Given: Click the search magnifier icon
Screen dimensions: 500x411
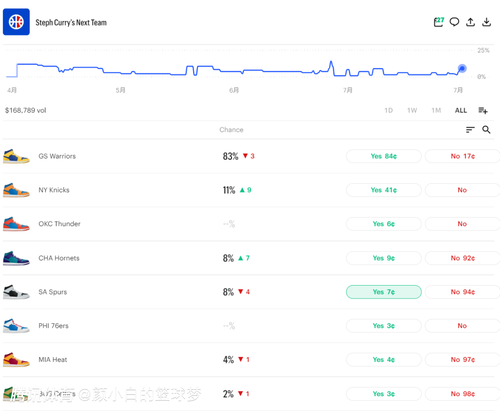Looking at the screenshot, I should click(x=486, y=130).
